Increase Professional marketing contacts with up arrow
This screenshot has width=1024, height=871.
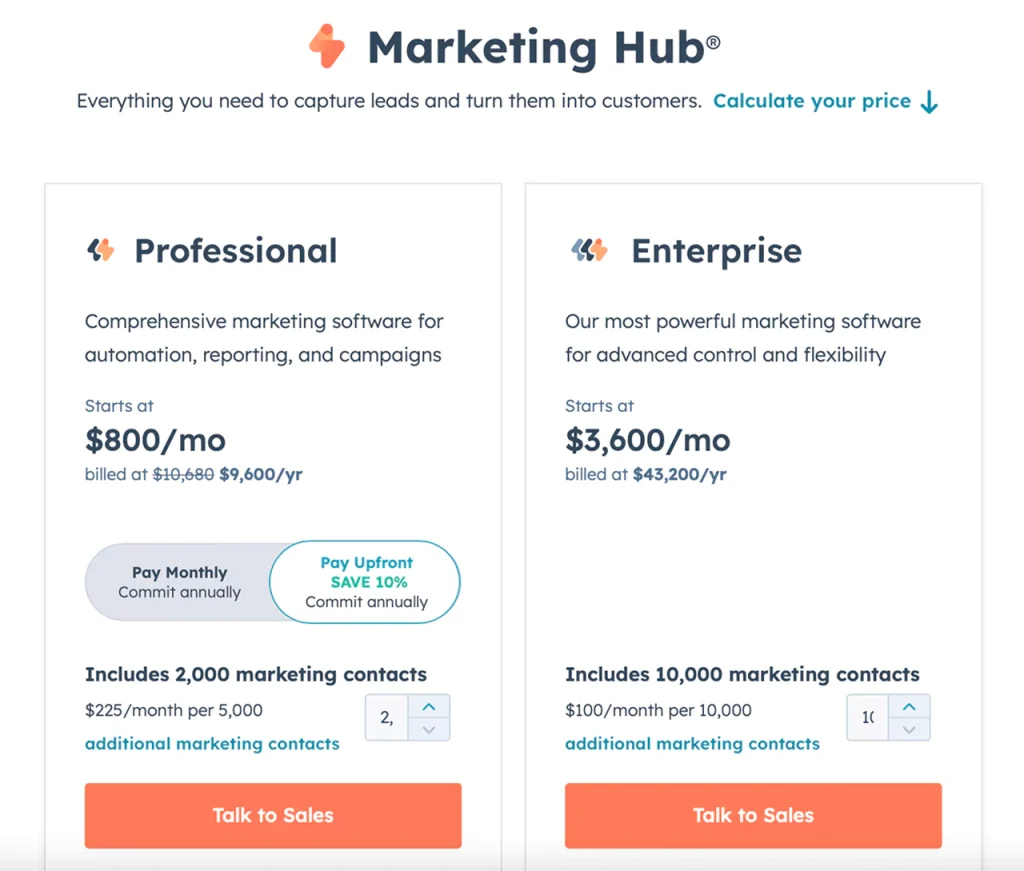tap(429, 707)
